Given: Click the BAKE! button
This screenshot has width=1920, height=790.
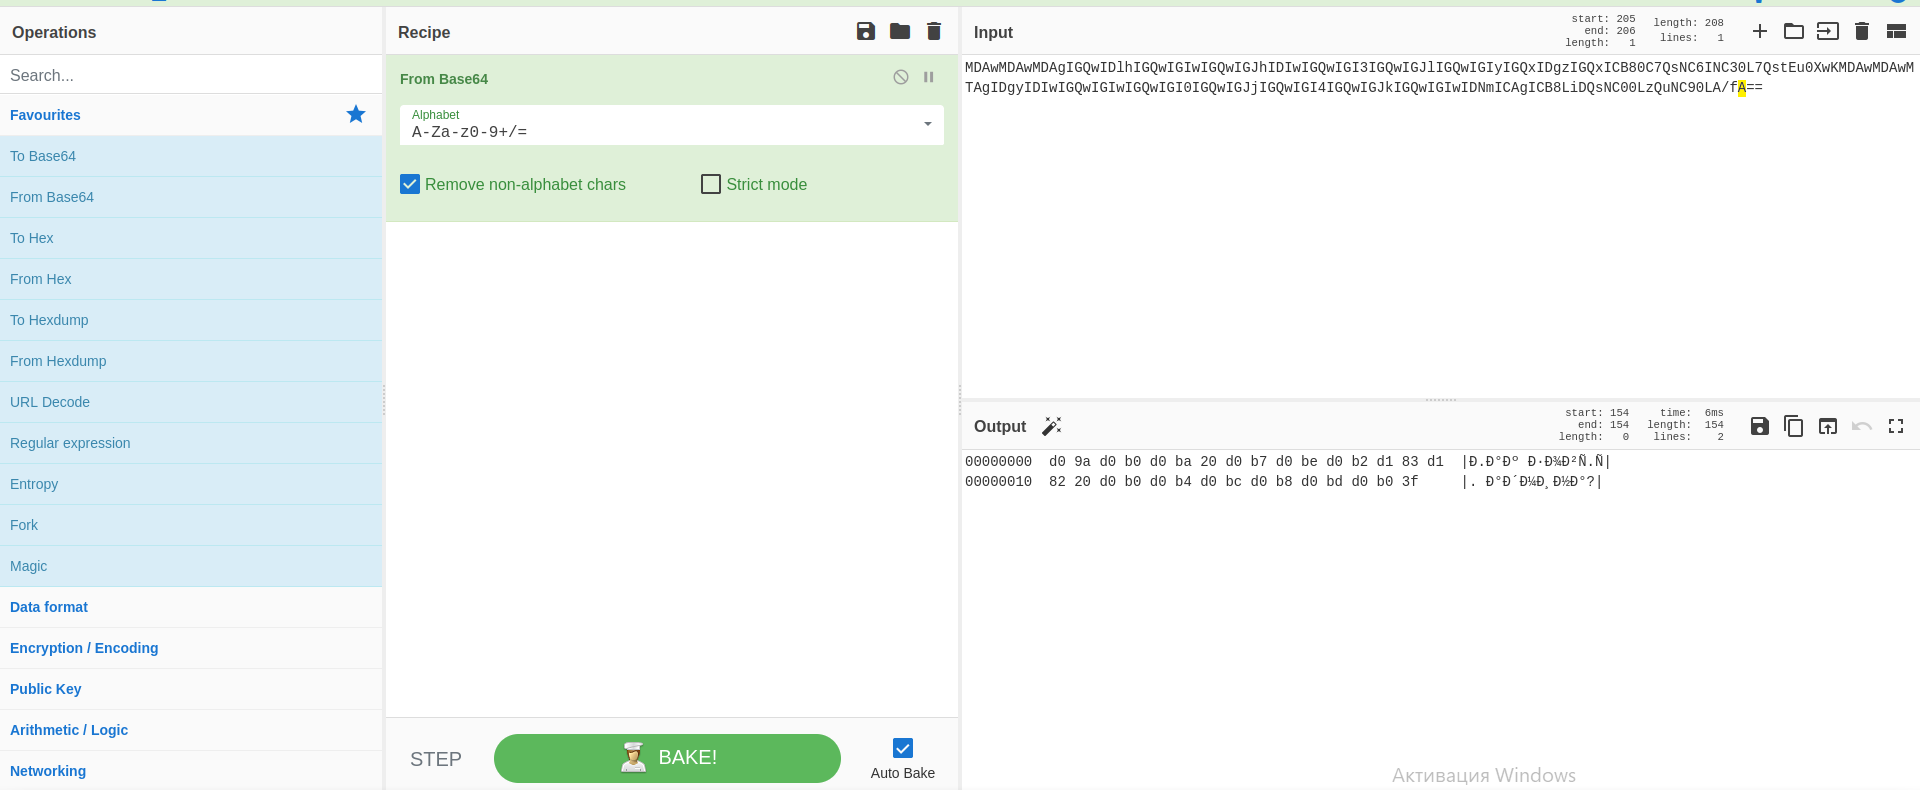Looking at the screenshot, I should tap(667, 758).
